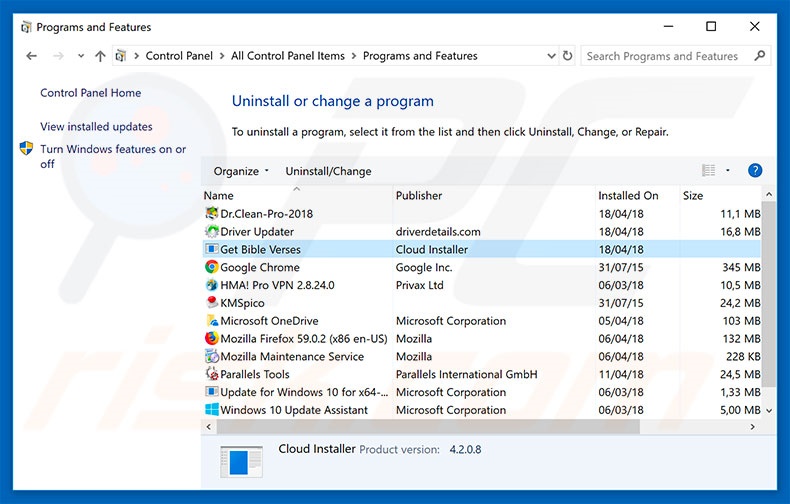Click the Windows 10 Update Assistant logo
The height and width of the screenshot is (504, 790).
(212, 409)
